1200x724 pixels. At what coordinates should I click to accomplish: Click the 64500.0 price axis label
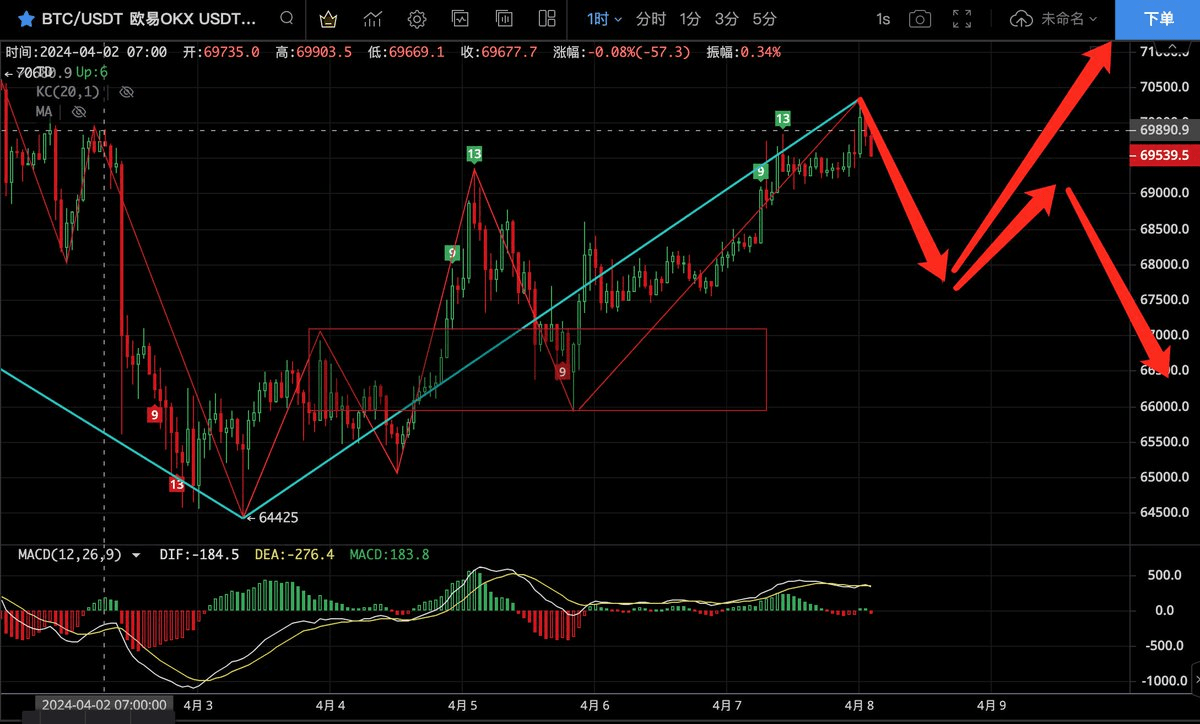(1163, 513)
